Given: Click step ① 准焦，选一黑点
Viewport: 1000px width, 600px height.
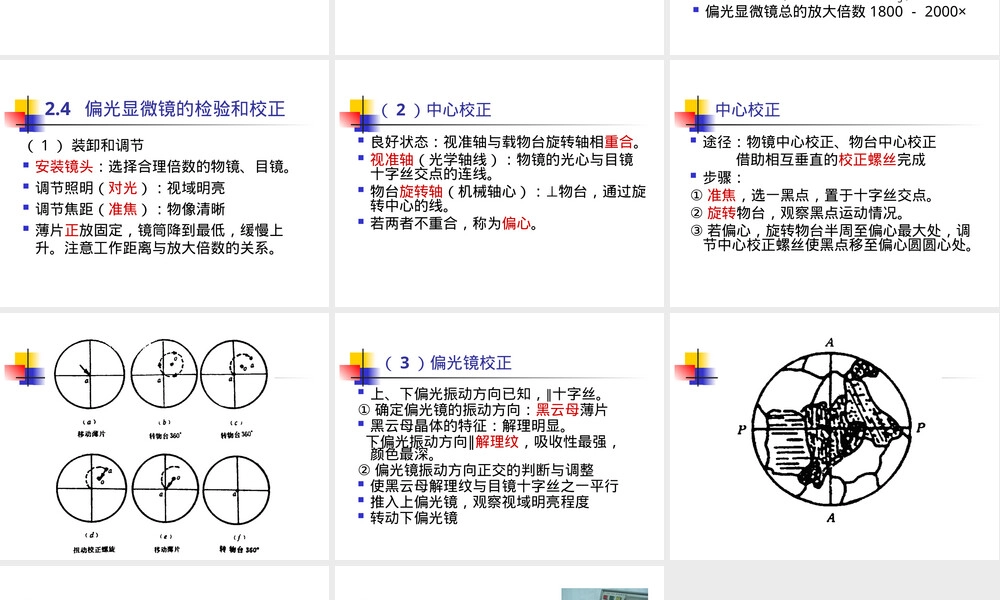Looking at the screenshot, I should pos(813,195).
